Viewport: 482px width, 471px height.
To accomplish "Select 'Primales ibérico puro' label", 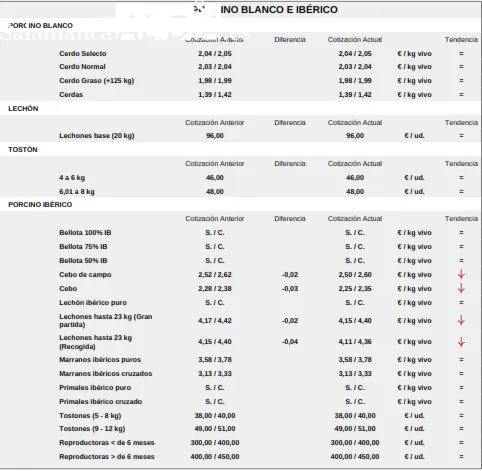I will point(95,388).
